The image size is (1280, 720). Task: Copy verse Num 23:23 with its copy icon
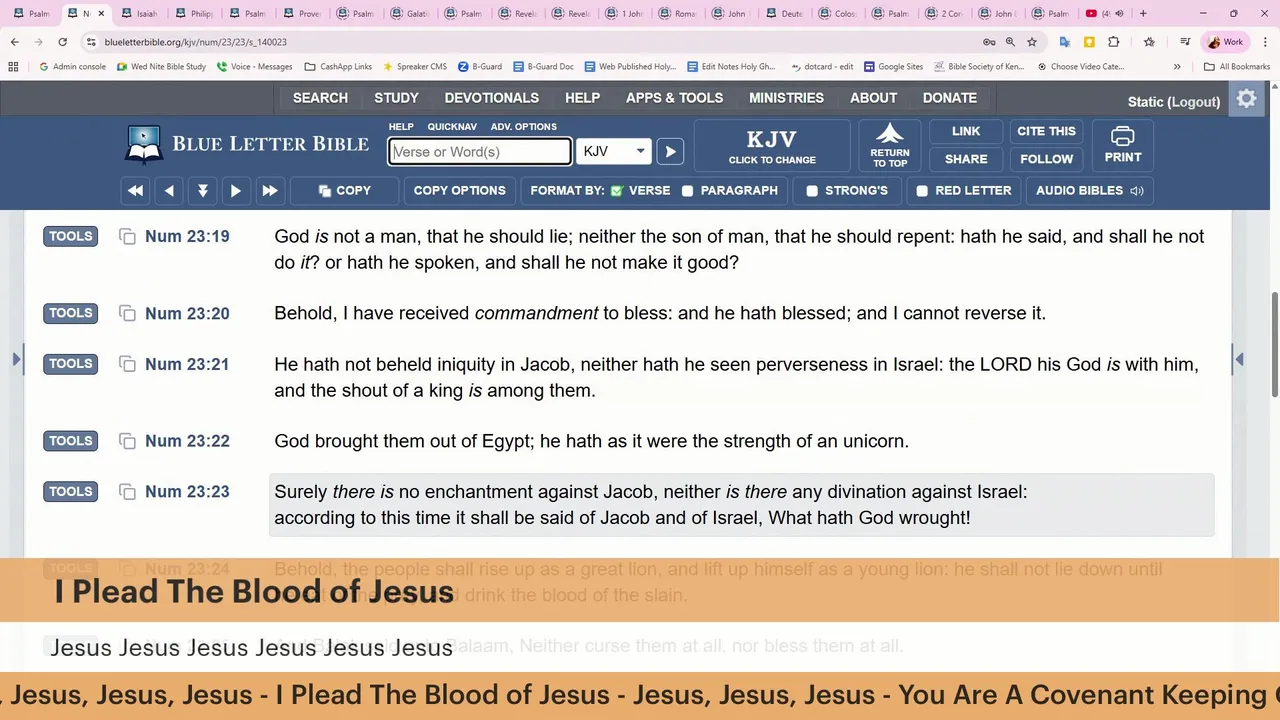127,492
